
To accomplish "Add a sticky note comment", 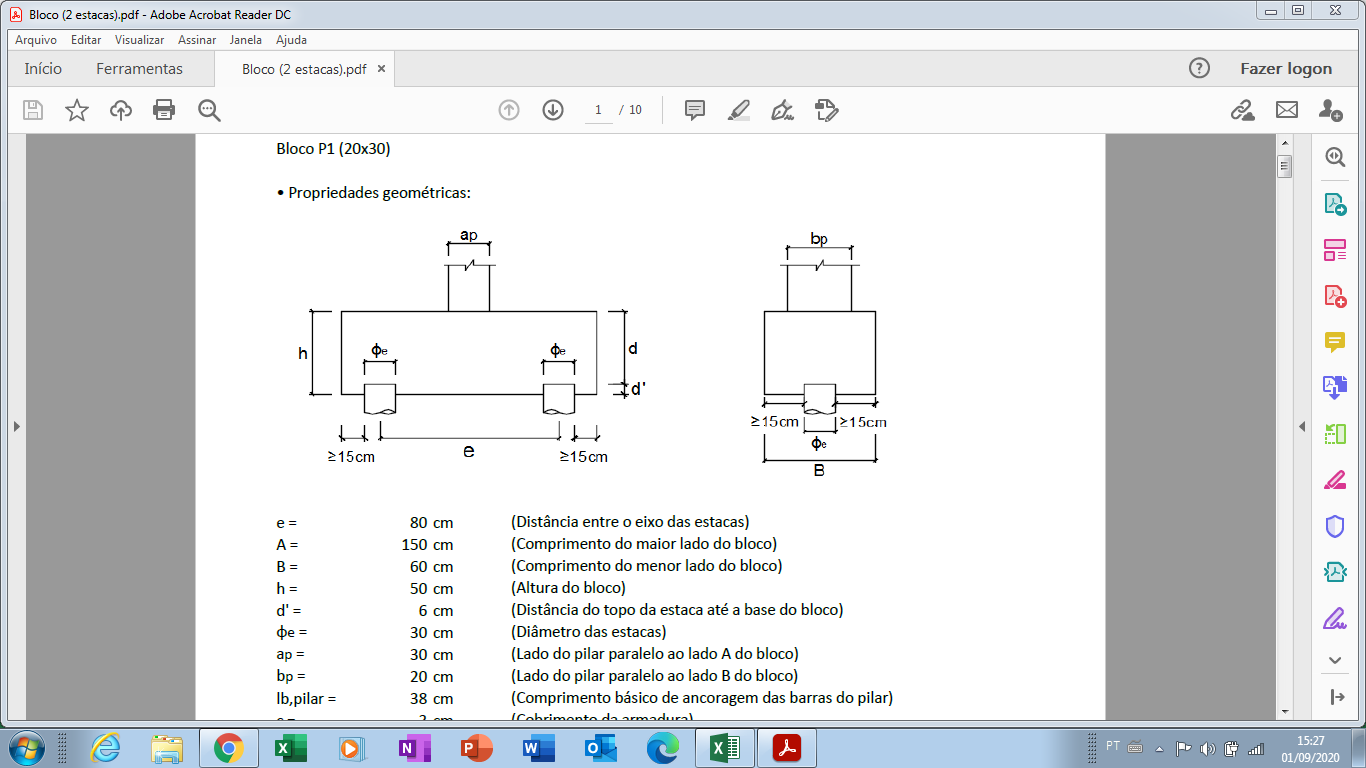I will (x=695, y=110).
